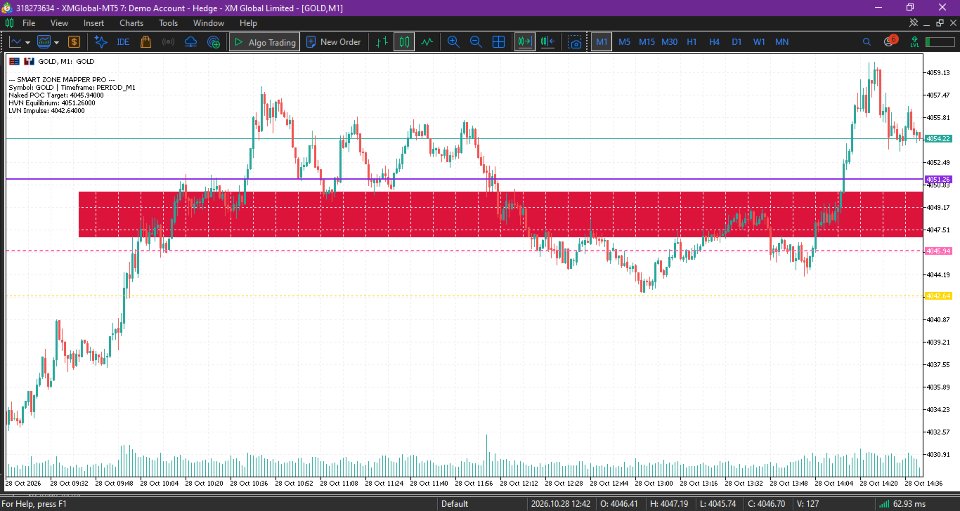Switch chart to bar chart mode
The width and height of the screenshot is (960, 511).
pos(382,42)
